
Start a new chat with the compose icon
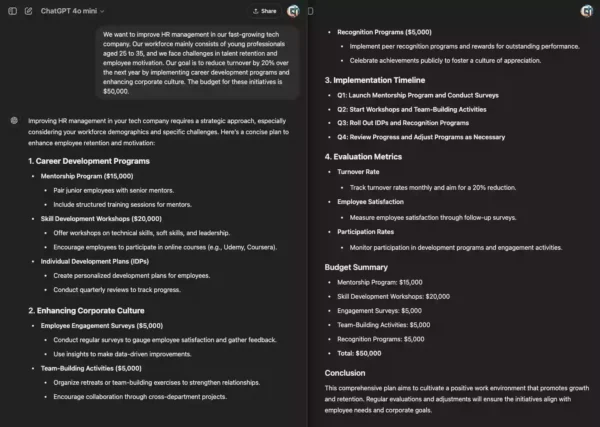[x=28, y=11]
